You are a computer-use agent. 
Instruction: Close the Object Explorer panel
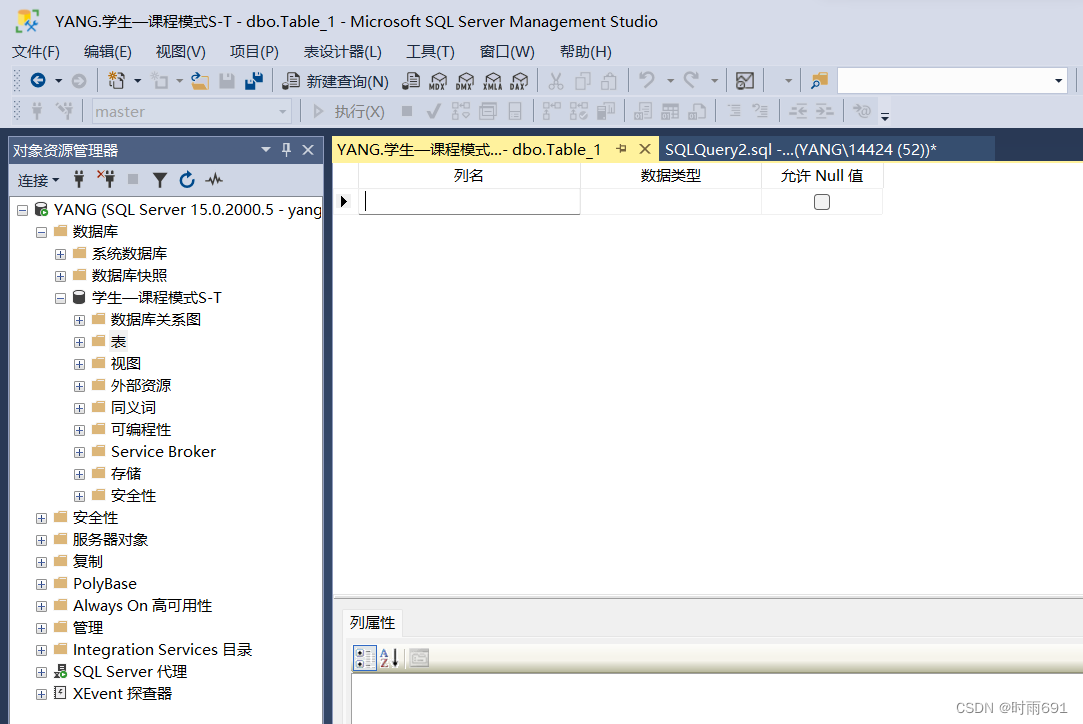tap(308, 150)
